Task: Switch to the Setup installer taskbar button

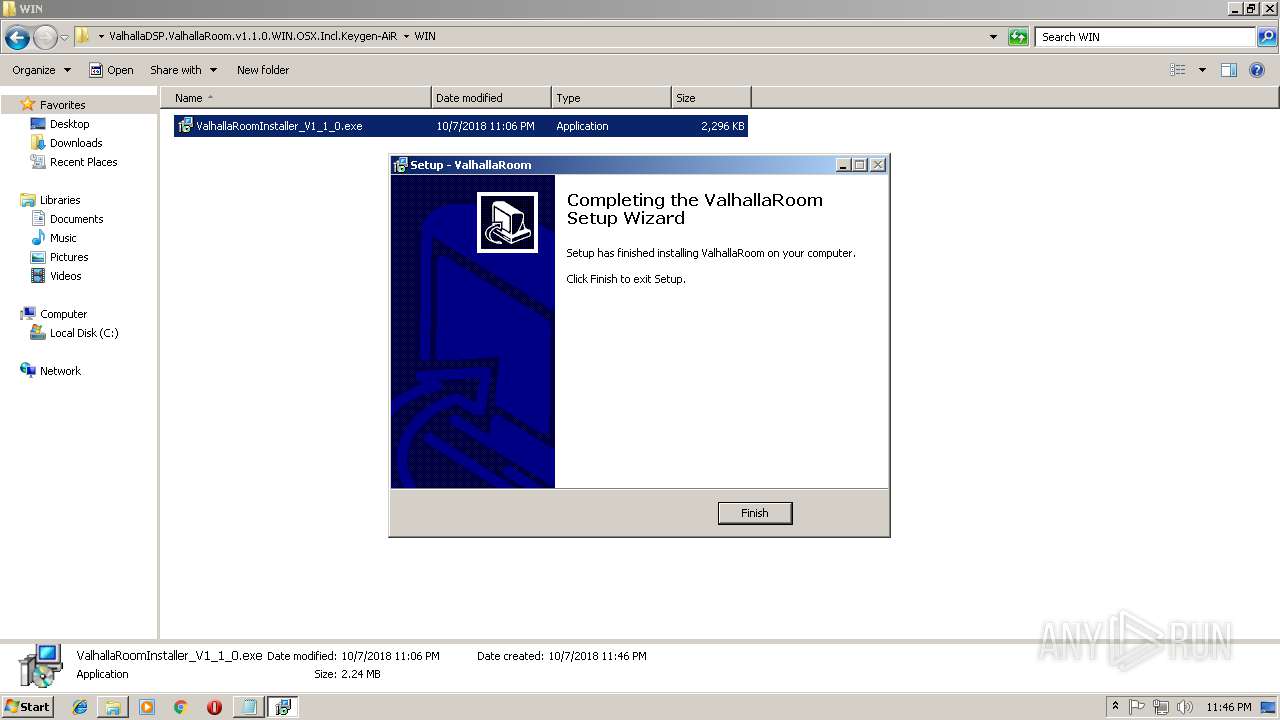Action: [x=283, y=707]
